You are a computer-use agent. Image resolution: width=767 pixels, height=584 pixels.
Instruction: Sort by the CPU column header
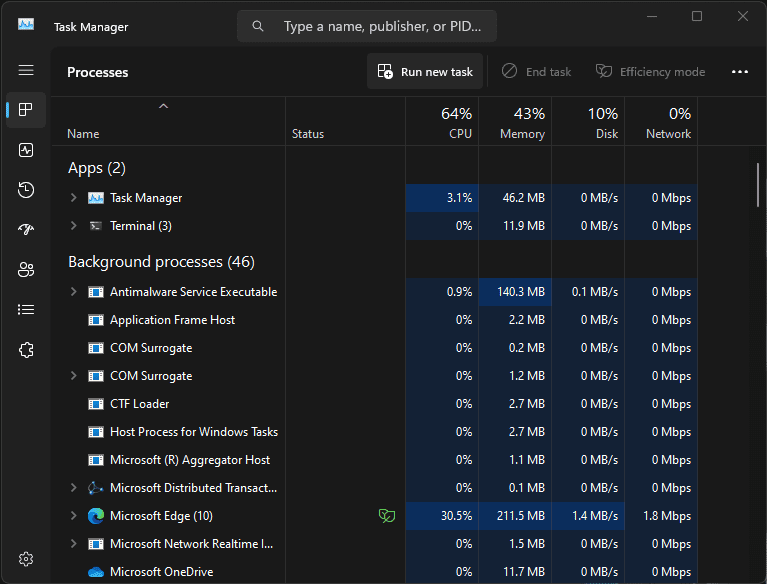tap(442, 121)
